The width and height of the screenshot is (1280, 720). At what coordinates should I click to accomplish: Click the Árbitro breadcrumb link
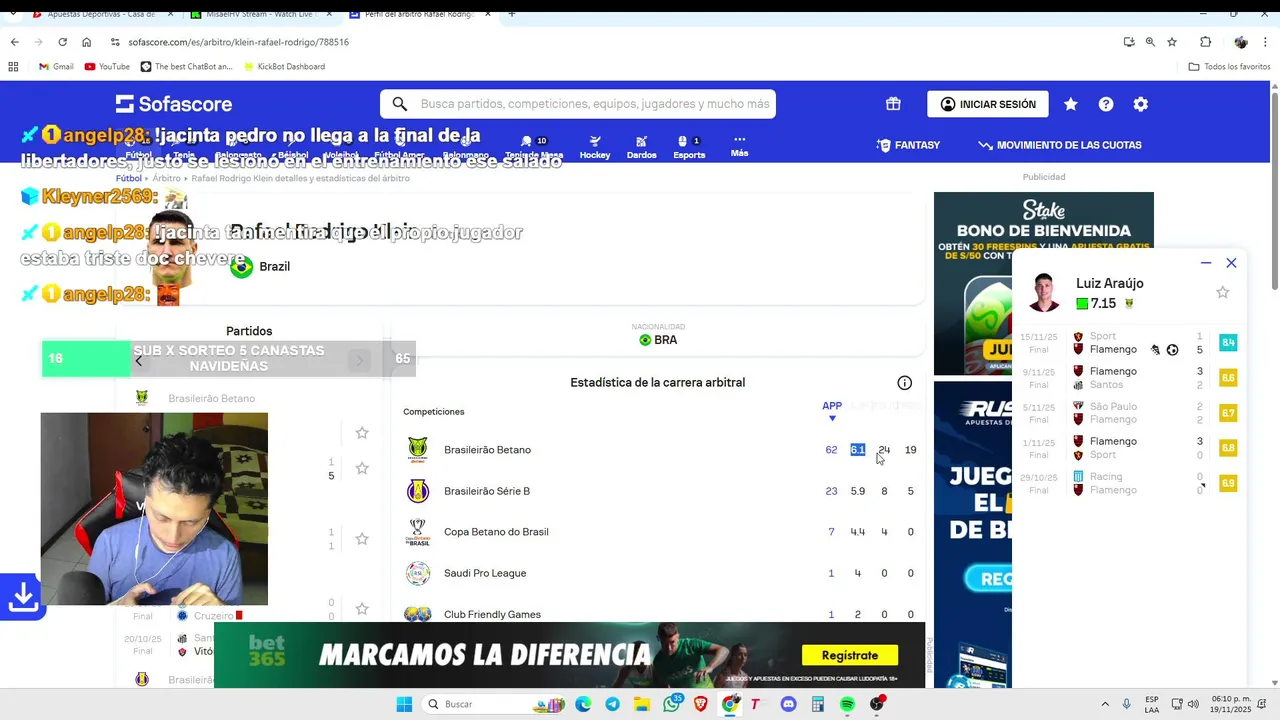[x=167, y=178]
